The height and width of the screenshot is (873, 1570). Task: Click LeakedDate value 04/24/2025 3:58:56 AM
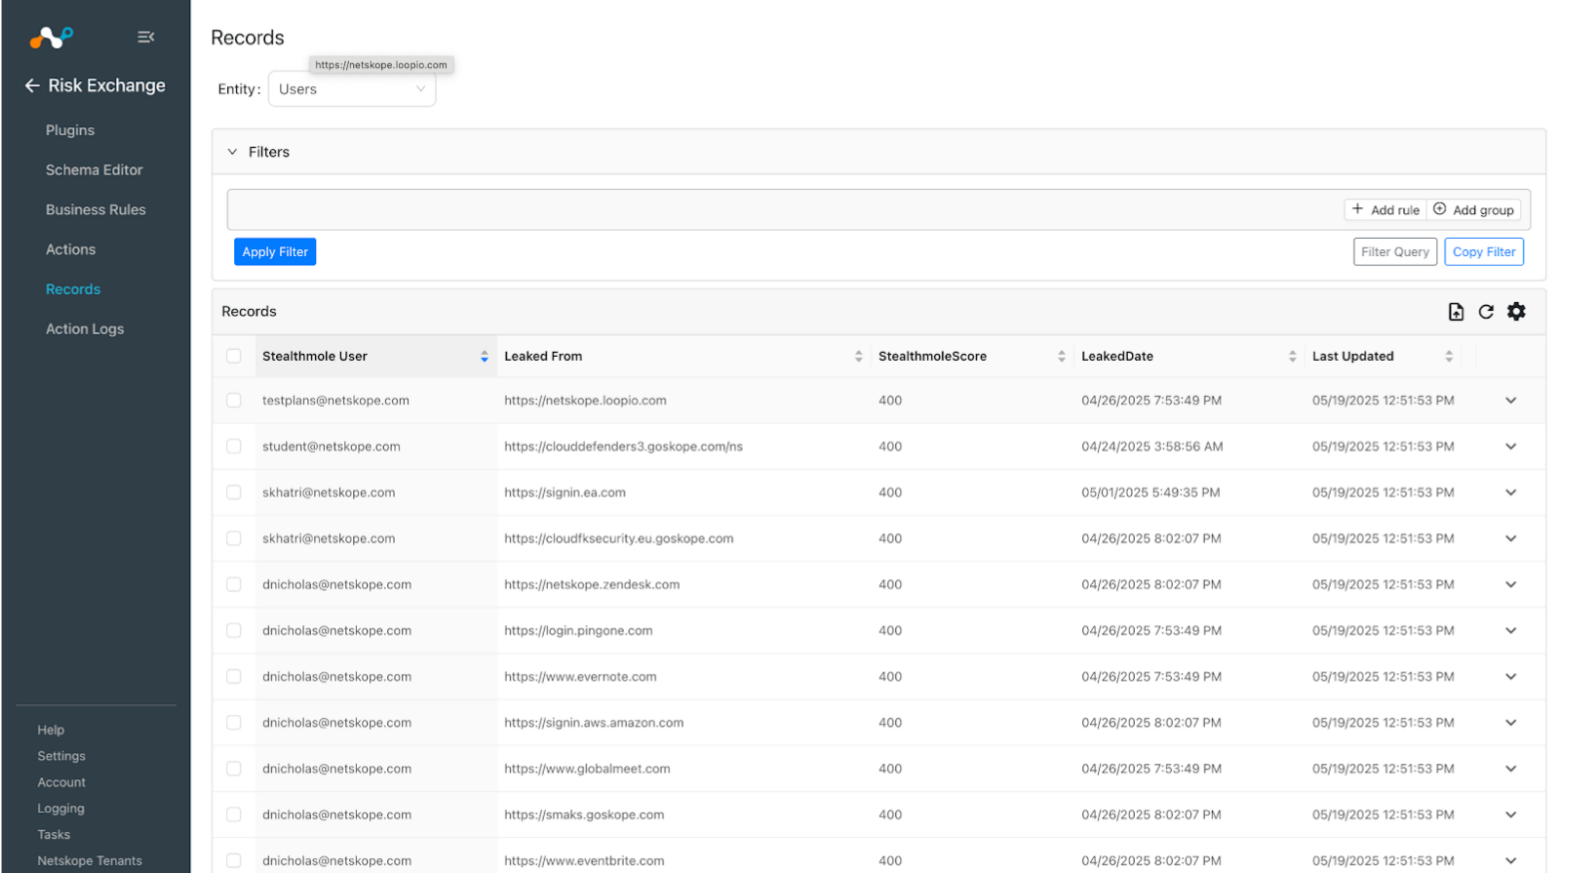pos(1152,446)
